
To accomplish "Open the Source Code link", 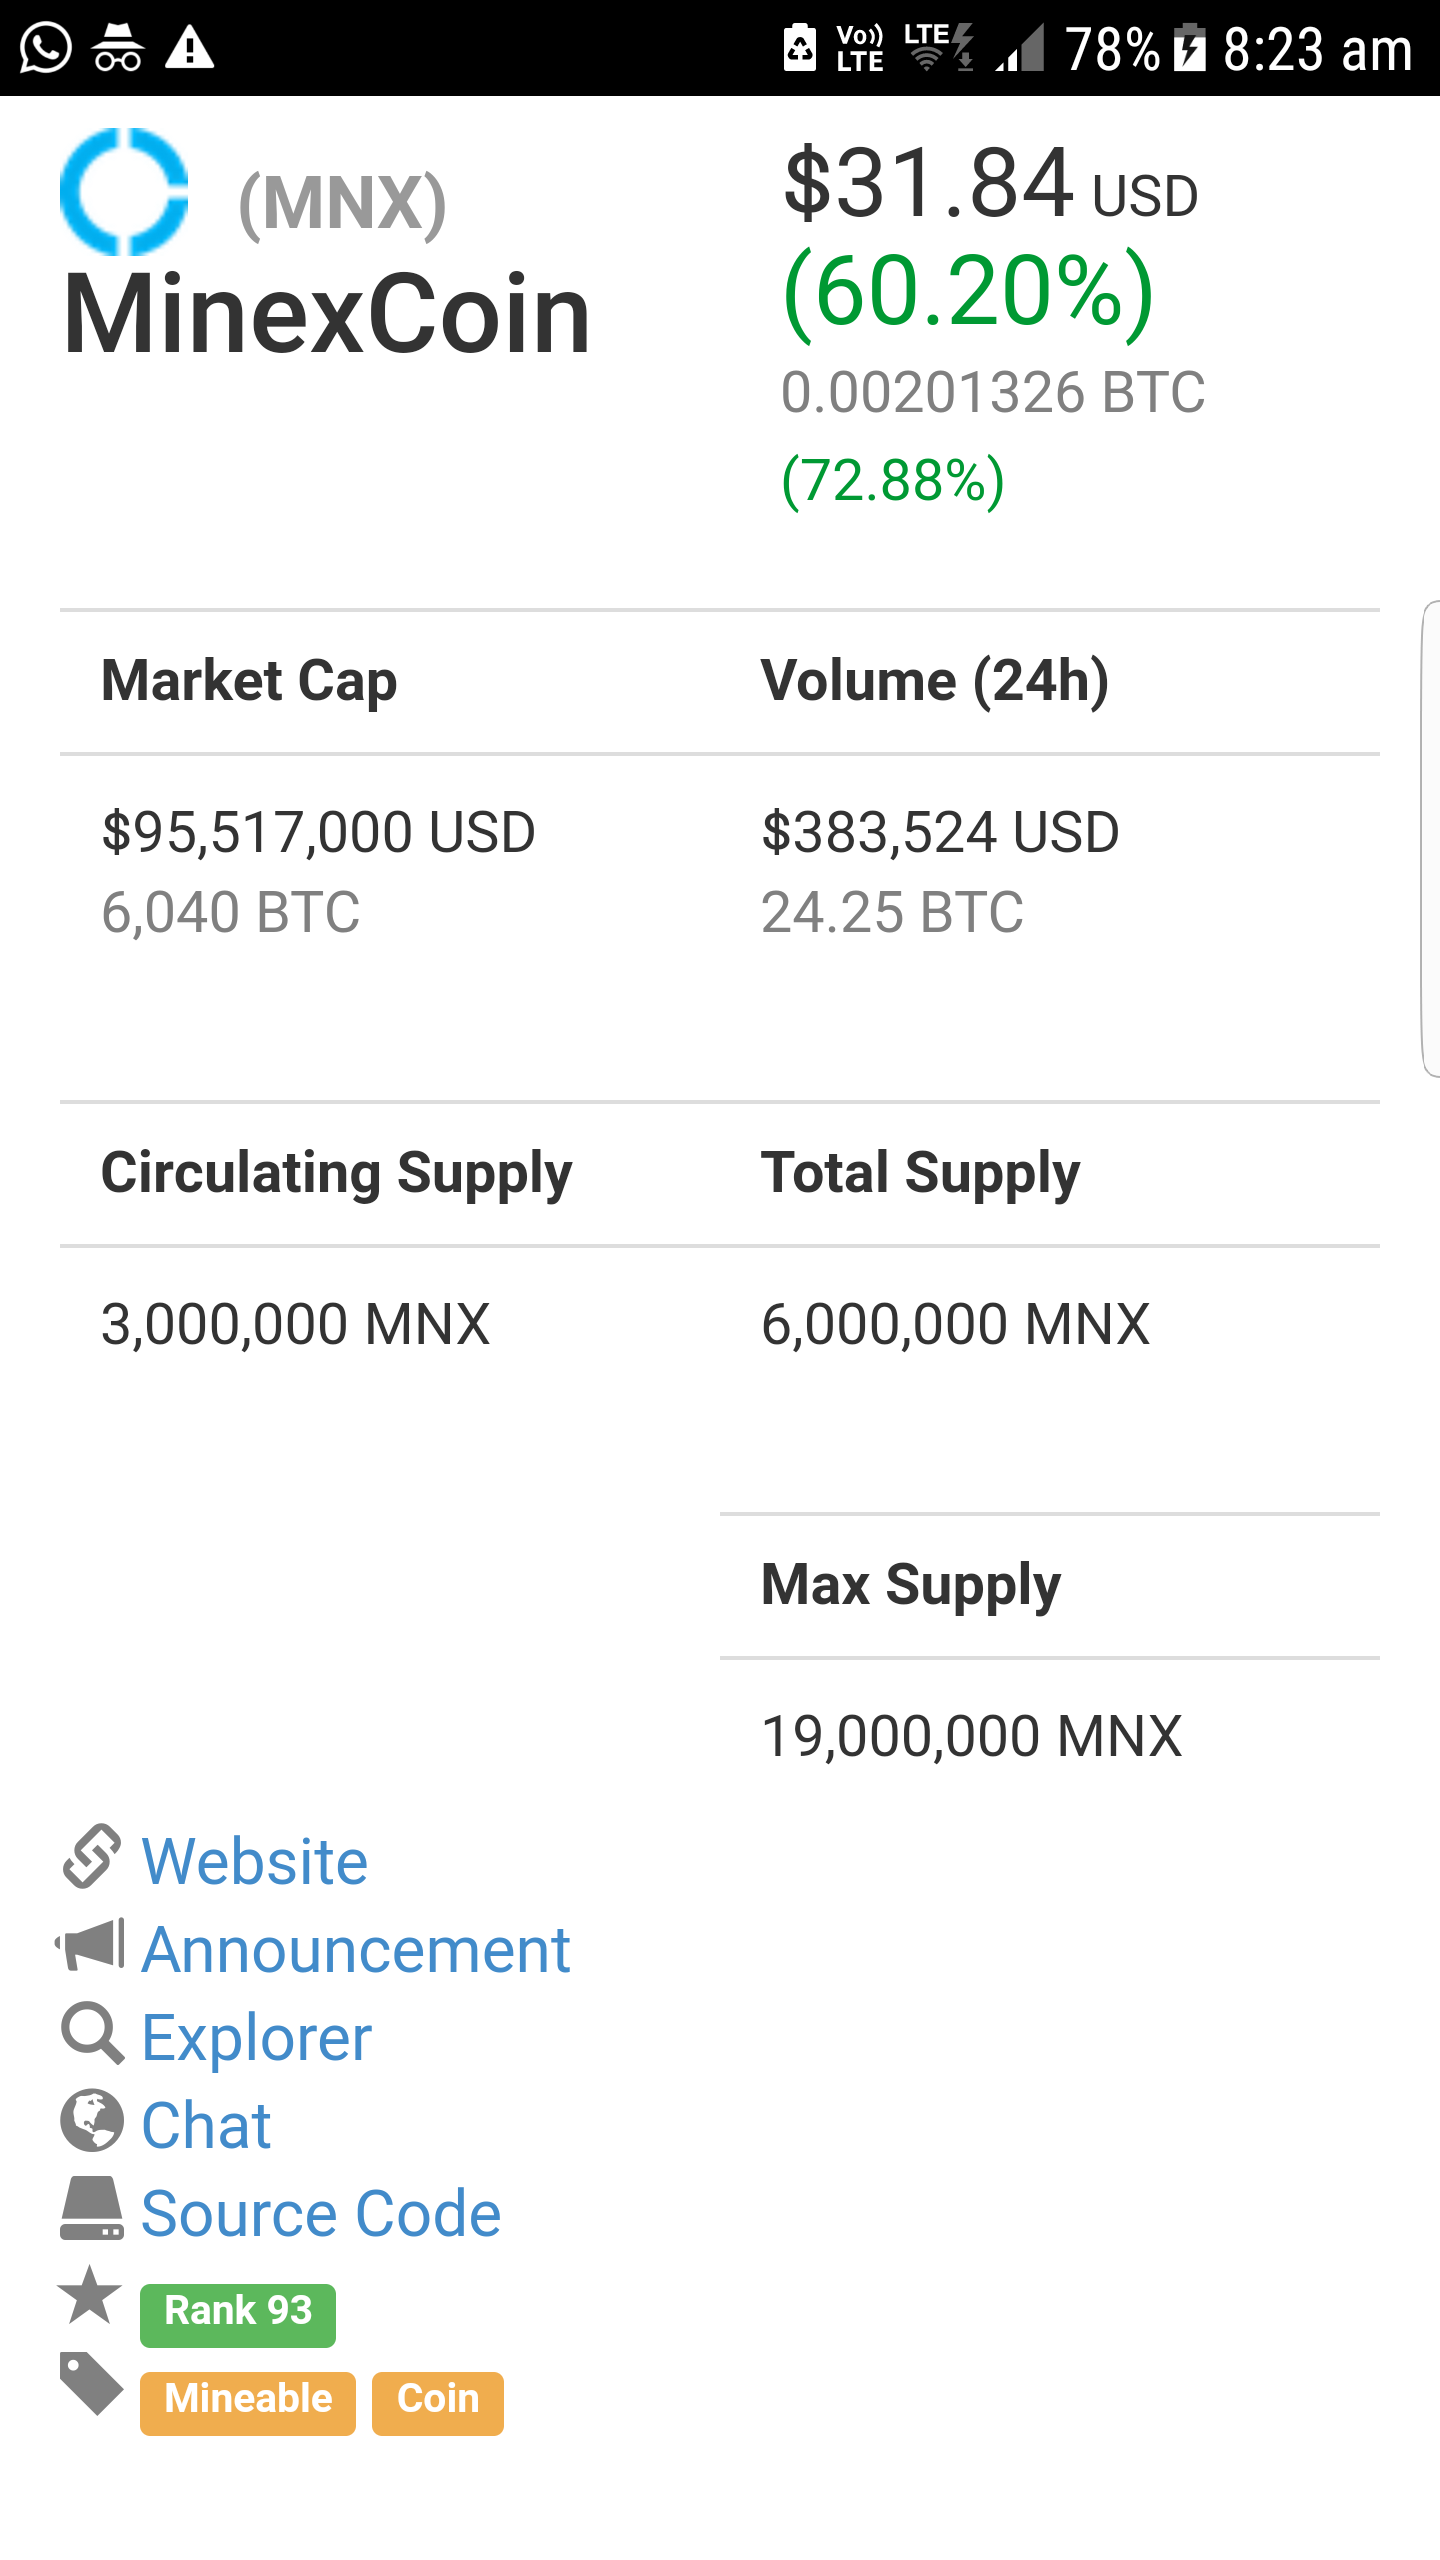I will 321,2213.
